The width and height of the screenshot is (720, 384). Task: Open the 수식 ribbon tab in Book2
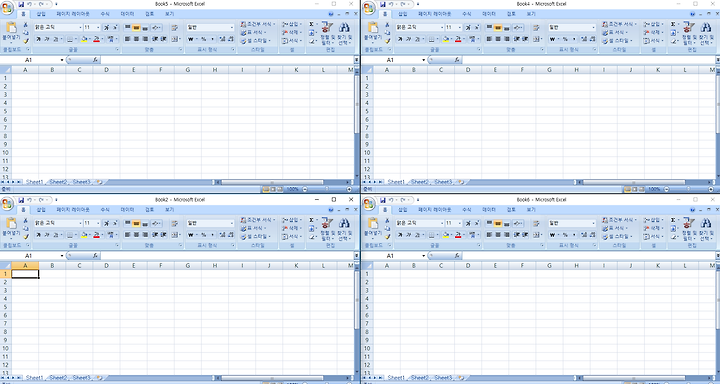click(x=105, y=210)
